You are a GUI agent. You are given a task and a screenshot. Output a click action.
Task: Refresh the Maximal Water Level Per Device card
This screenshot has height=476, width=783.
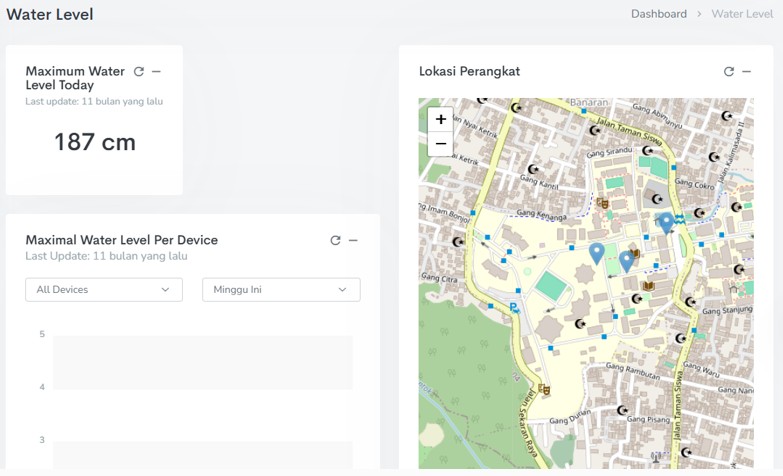[335, 241]
